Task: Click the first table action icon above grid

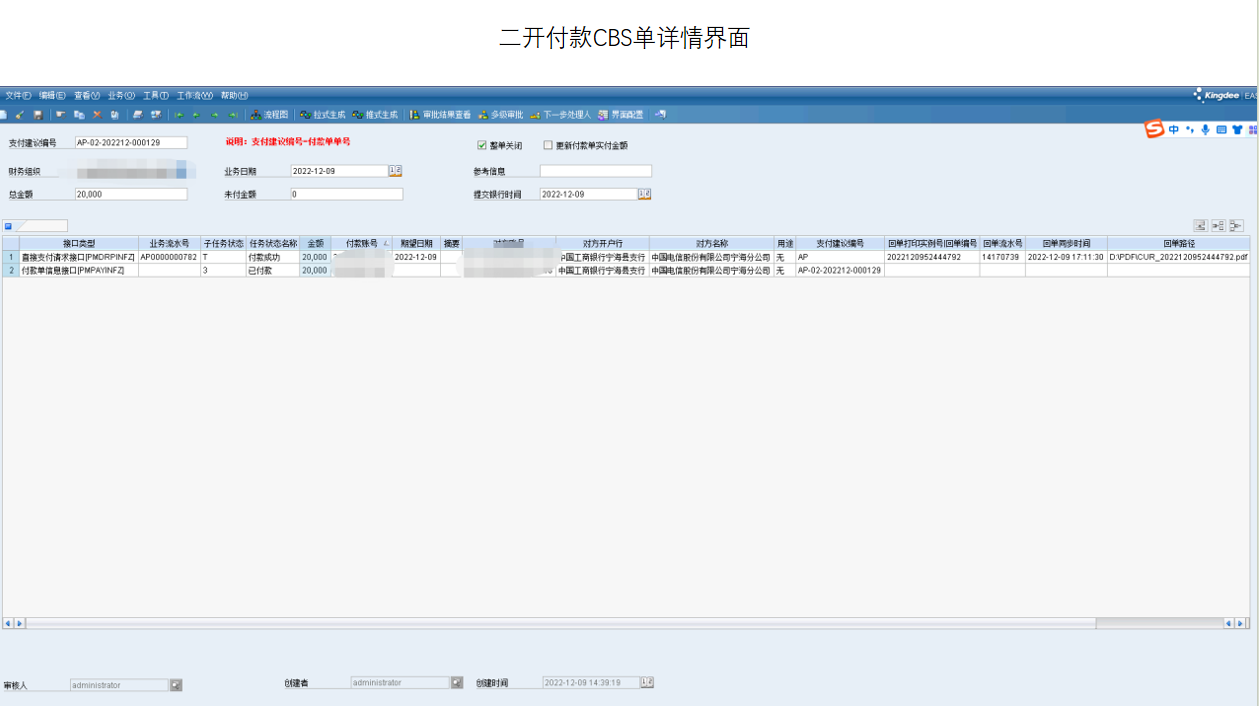Action: tap(1201, 225)
